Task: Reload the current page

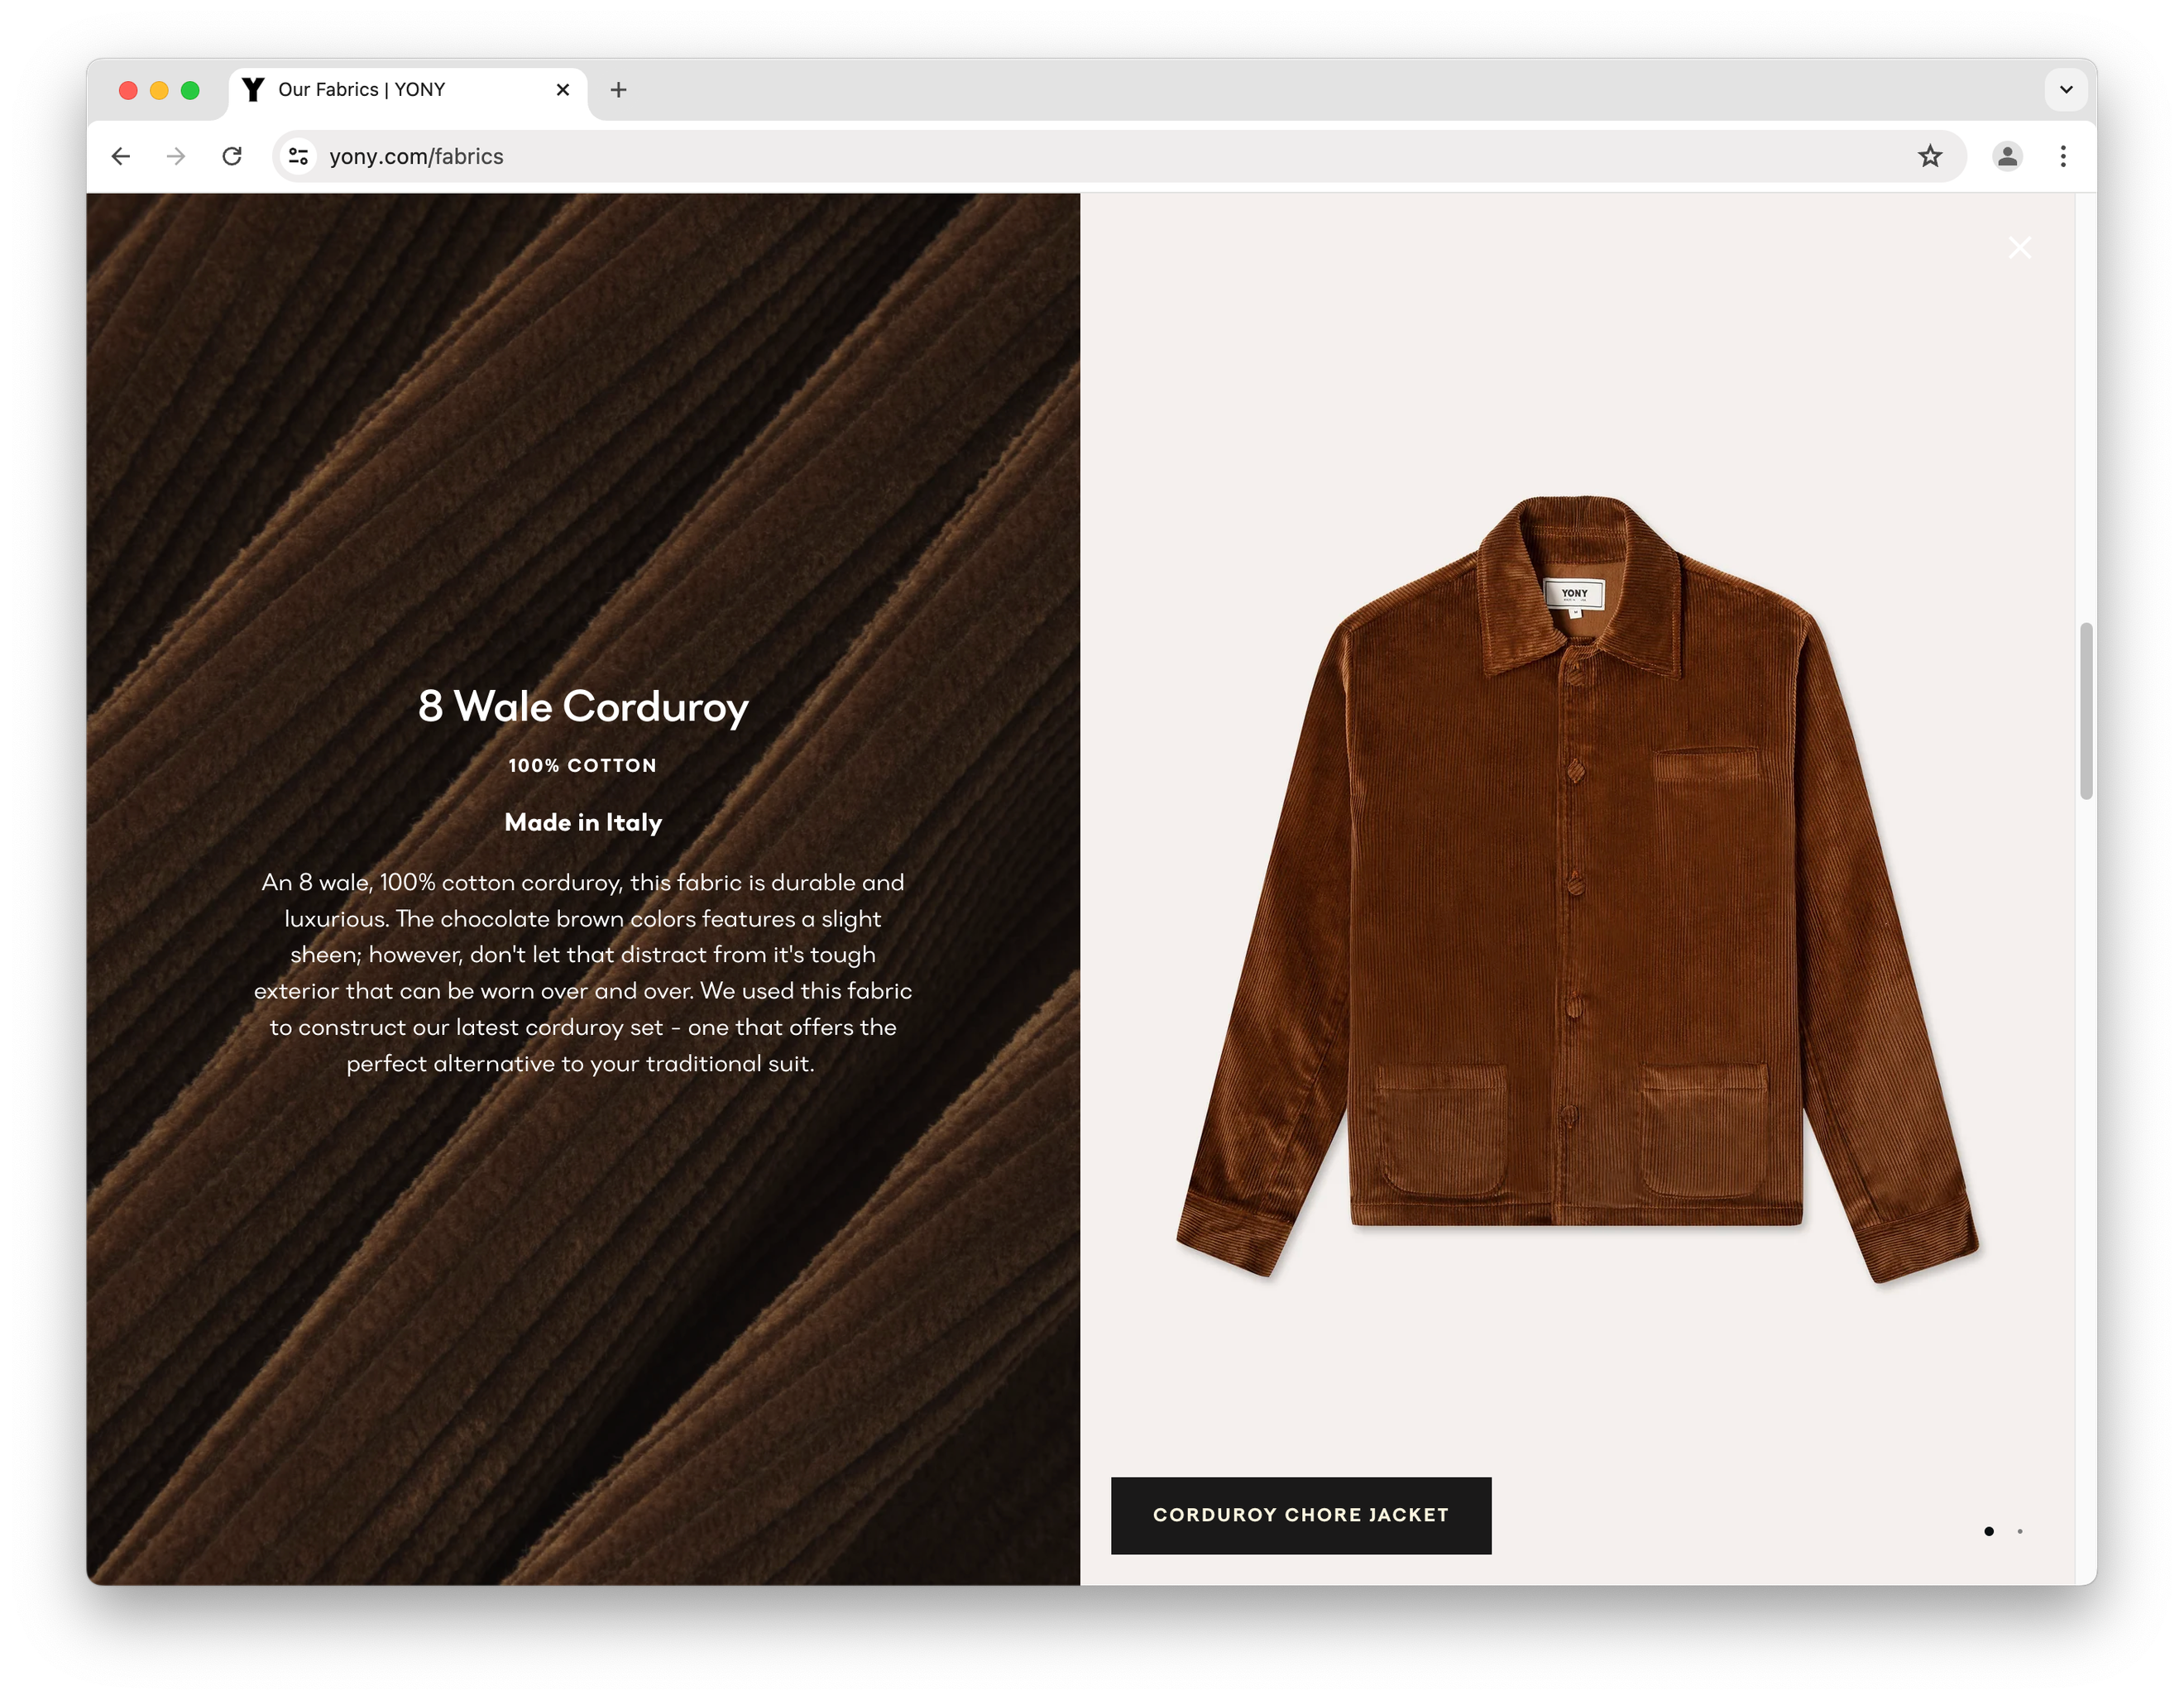Action: [x=232, y=156]
